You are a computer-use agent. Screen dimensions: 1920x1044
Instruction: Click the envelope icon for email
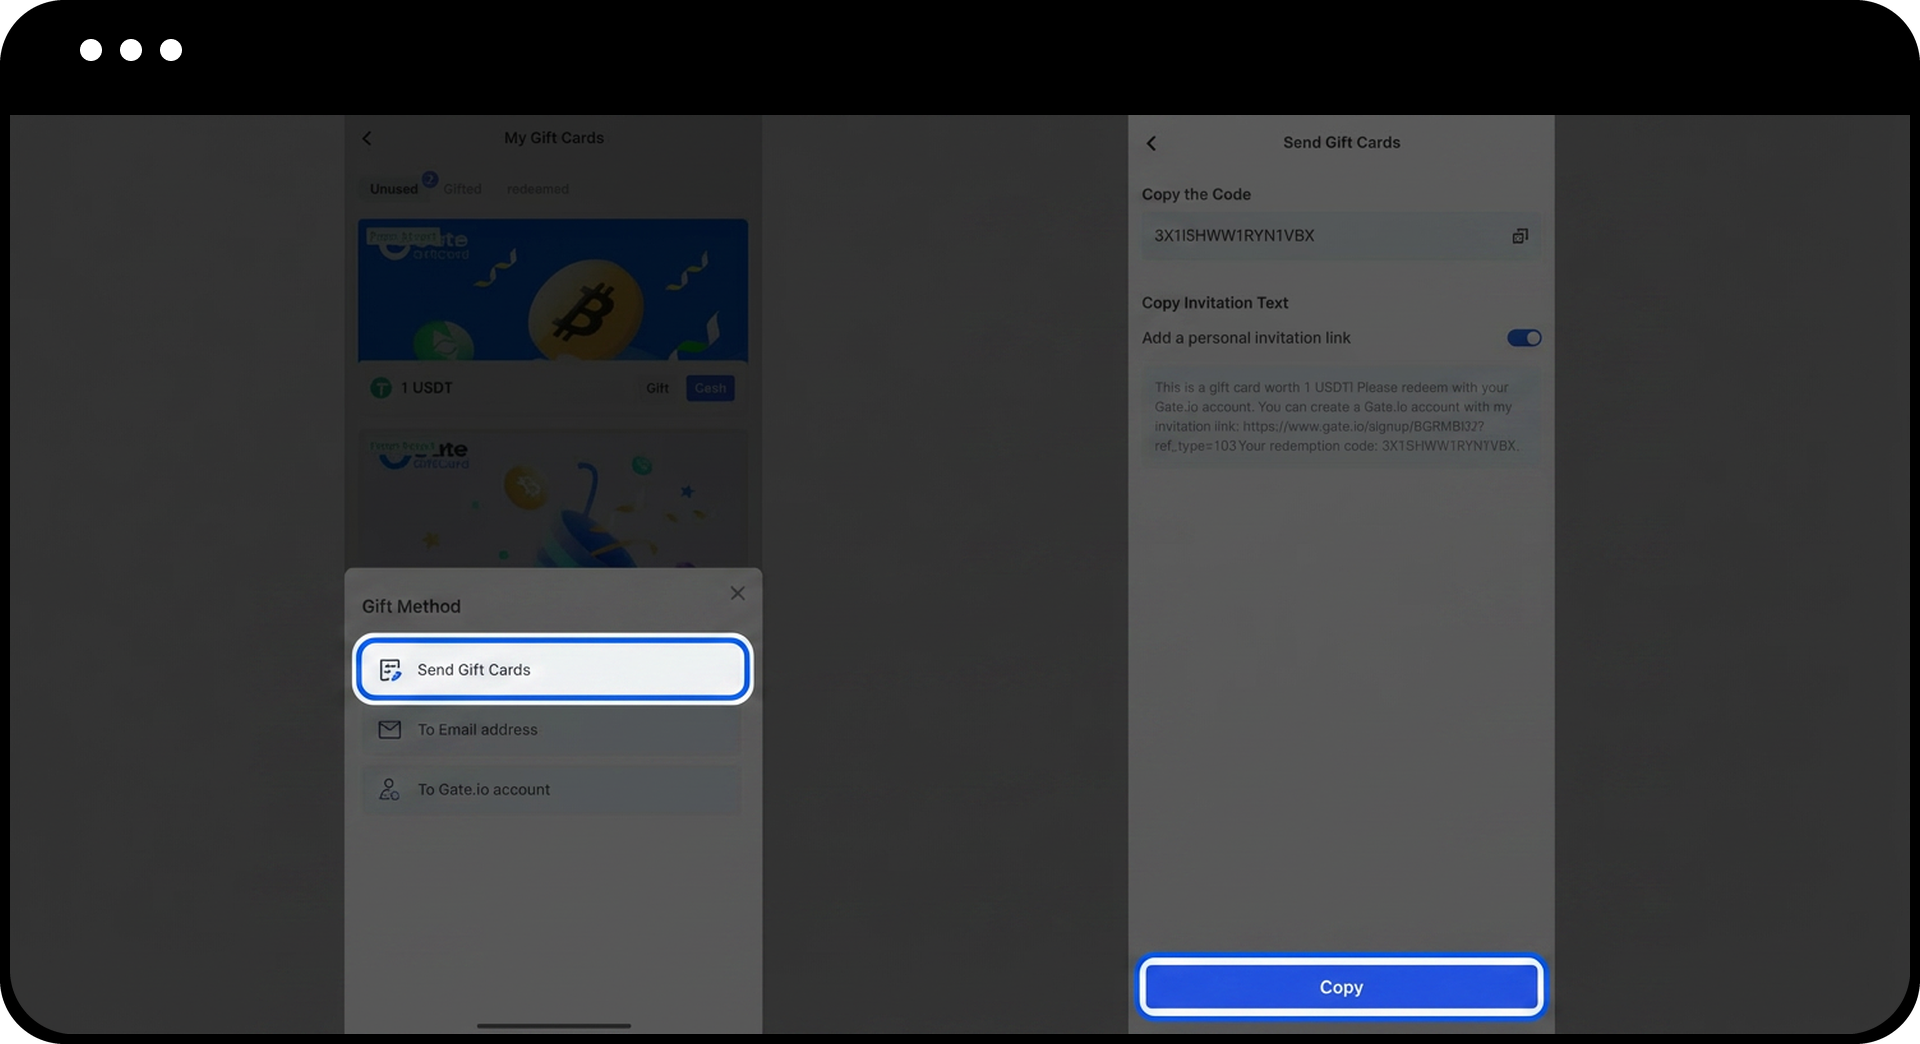coord(389,730)
